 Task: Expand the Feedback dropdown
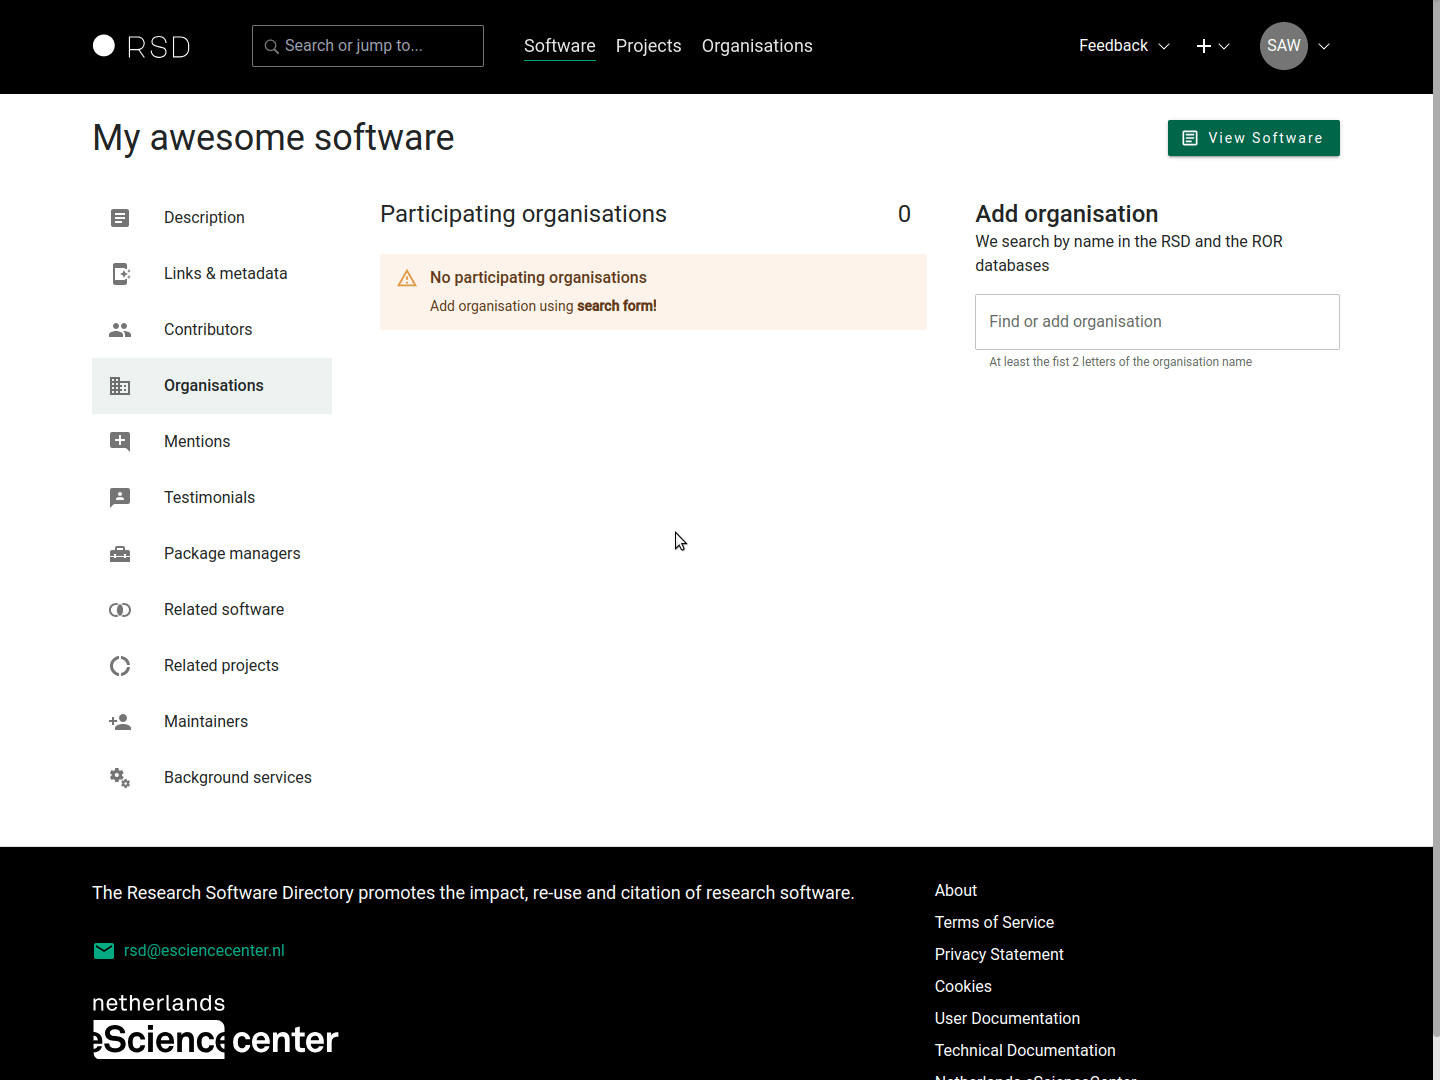tap(1124, 46)
